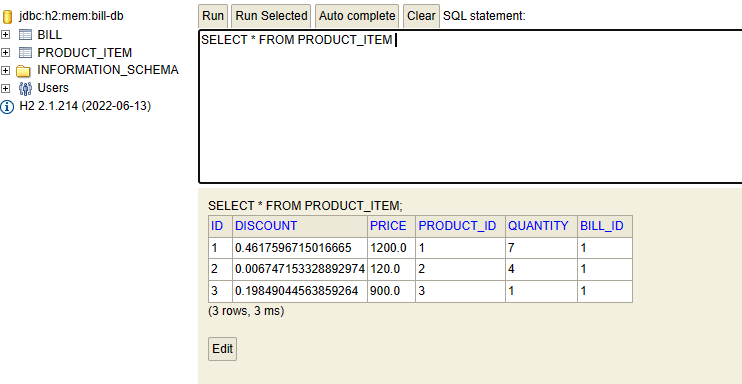Screen dimensions: 742x384
Task: Select the jdbc:h2:mem:bill-db connection label
Action: tap(71, 16)
